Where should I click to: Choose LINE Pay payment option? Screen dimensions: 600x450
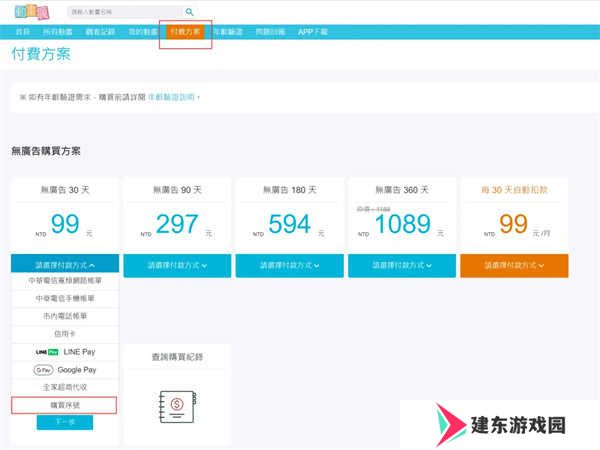pyautogui.click(x=65, y=352)
